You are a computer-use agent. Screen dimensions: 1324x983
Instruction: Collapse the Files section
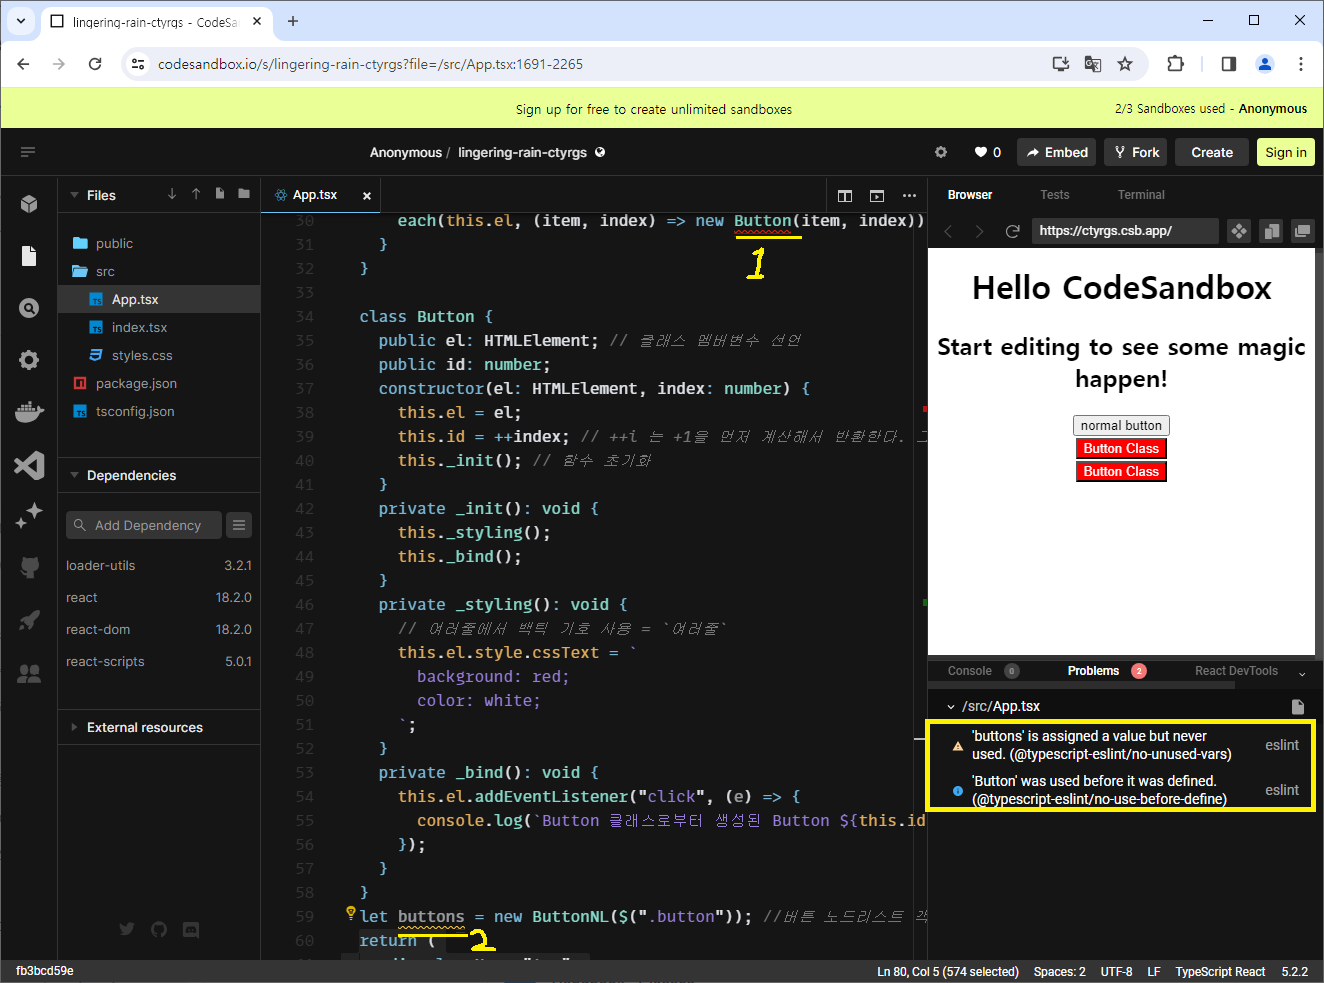(74, 195)
